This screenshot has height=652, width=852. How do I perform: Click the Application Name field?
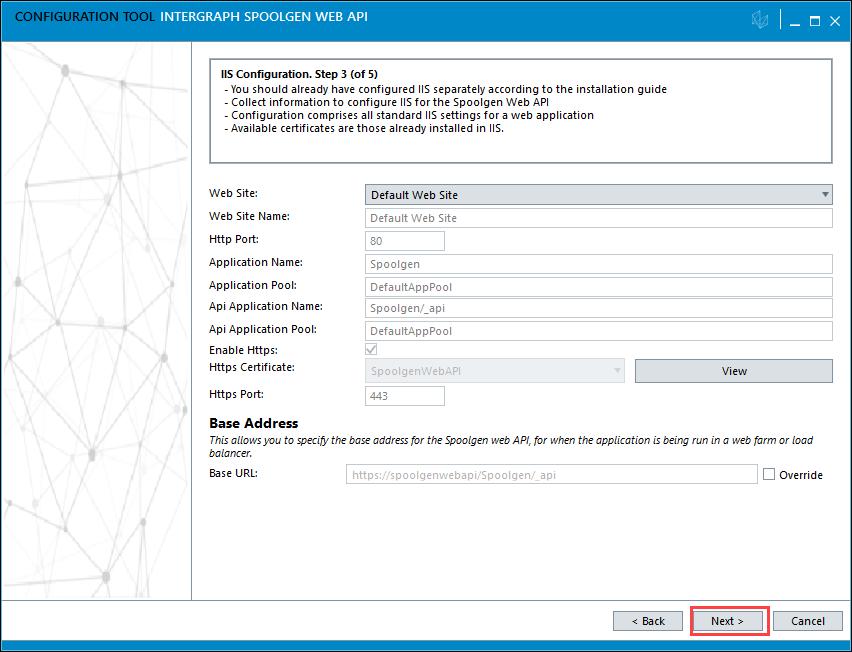[x=599, y=264]
